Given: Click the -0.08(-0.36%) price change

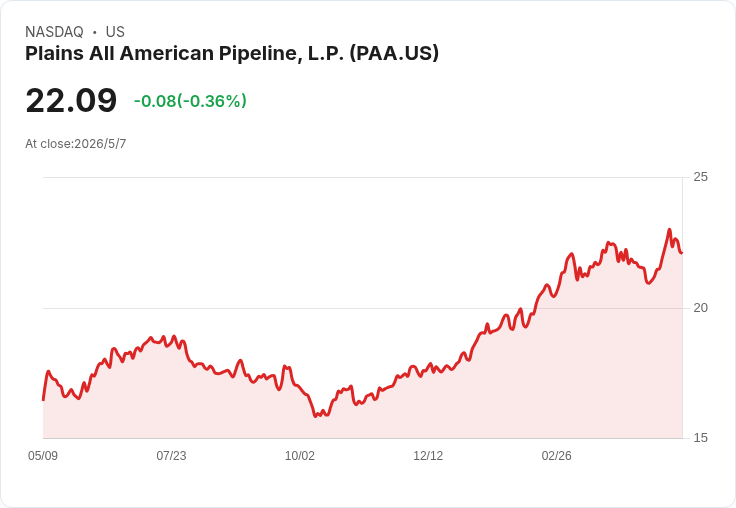Looking at the screenshot, I should coord(190,101).
